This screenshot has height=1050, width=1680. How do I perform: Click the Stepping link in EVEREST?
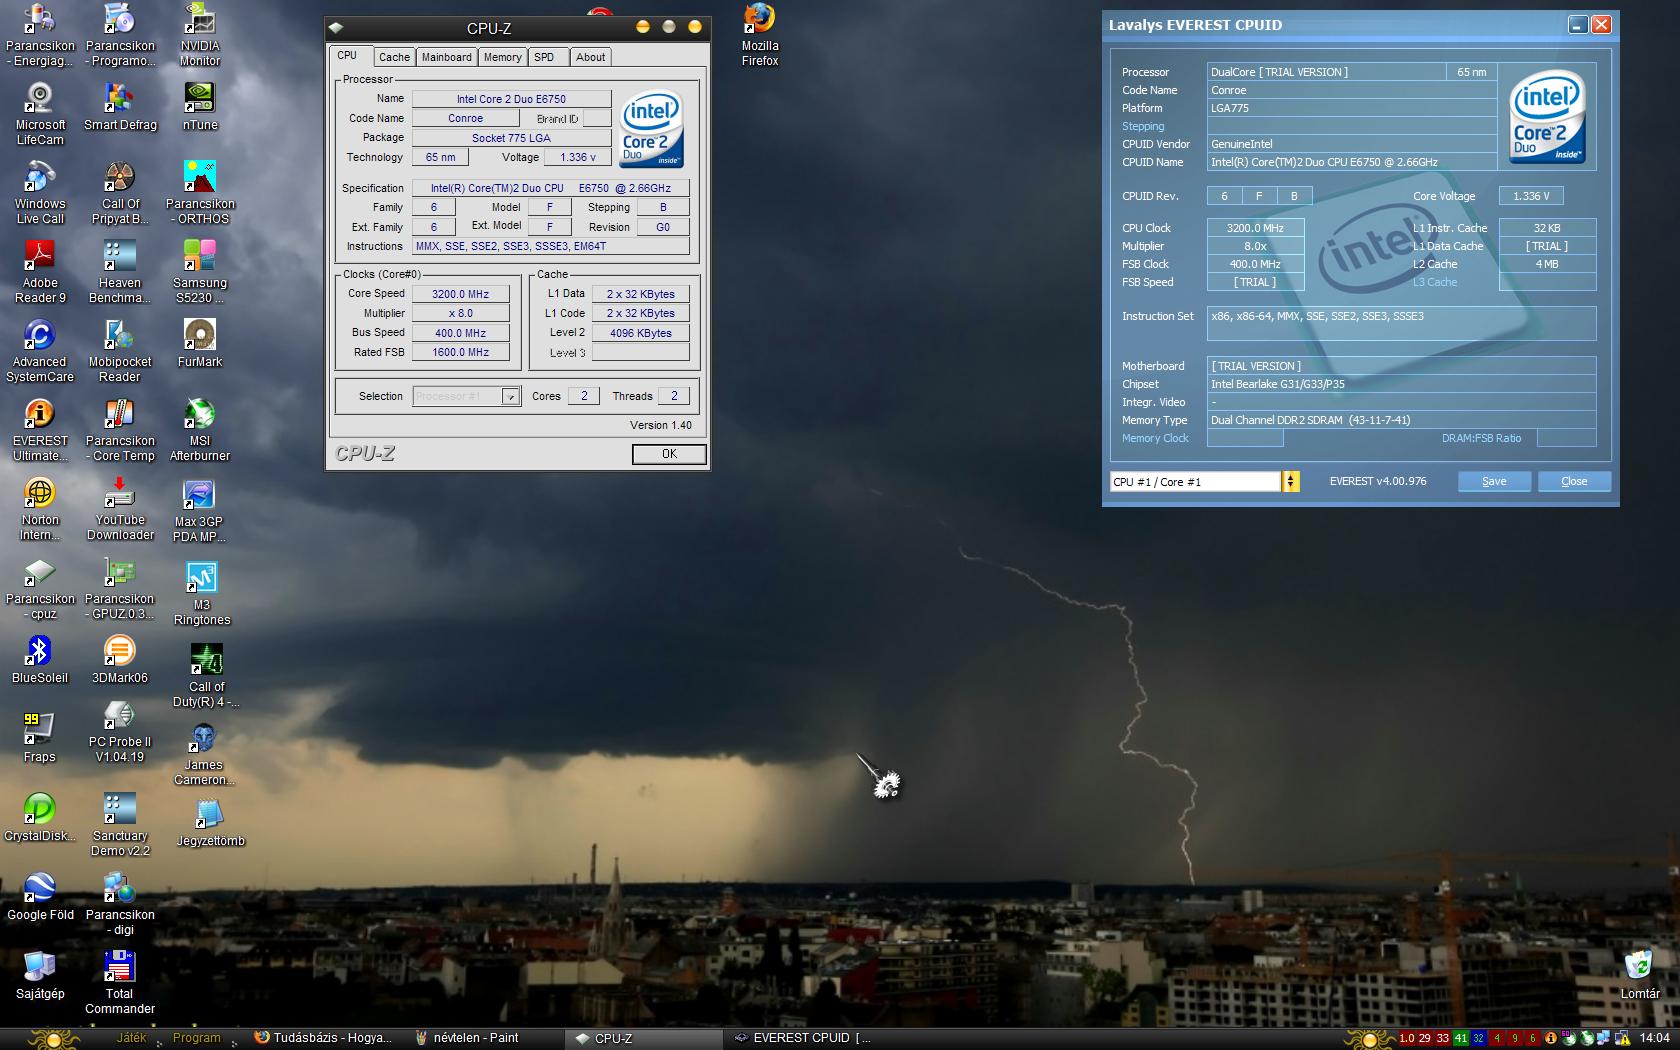pos(1143,126)
